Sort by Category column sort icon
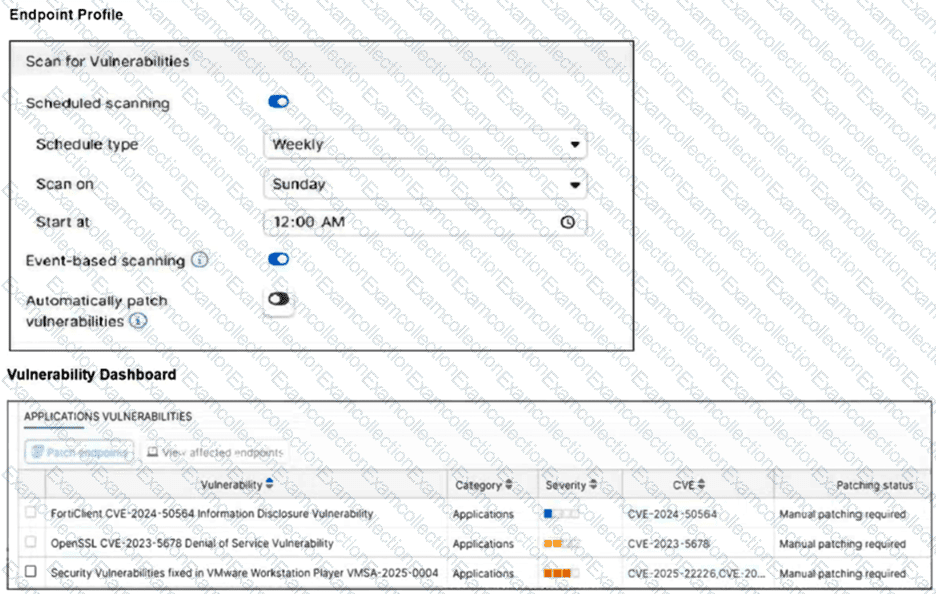Screen dimensions: 936x594 508,485
